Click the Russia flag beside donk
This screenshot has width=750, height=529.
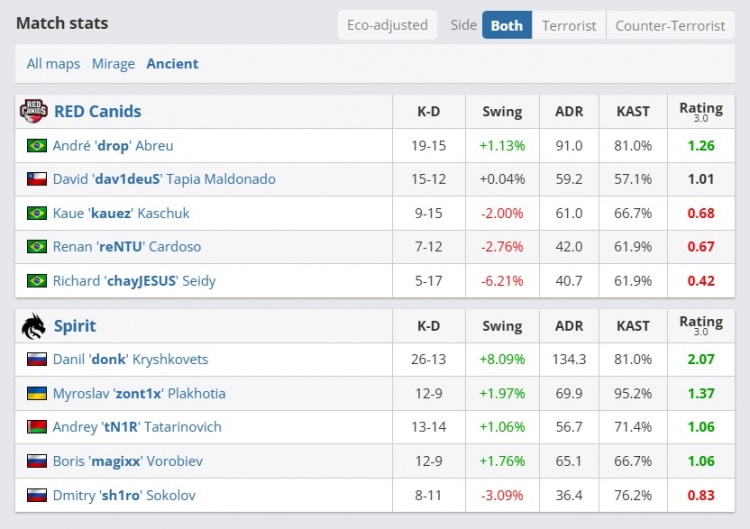coord(37,359)
